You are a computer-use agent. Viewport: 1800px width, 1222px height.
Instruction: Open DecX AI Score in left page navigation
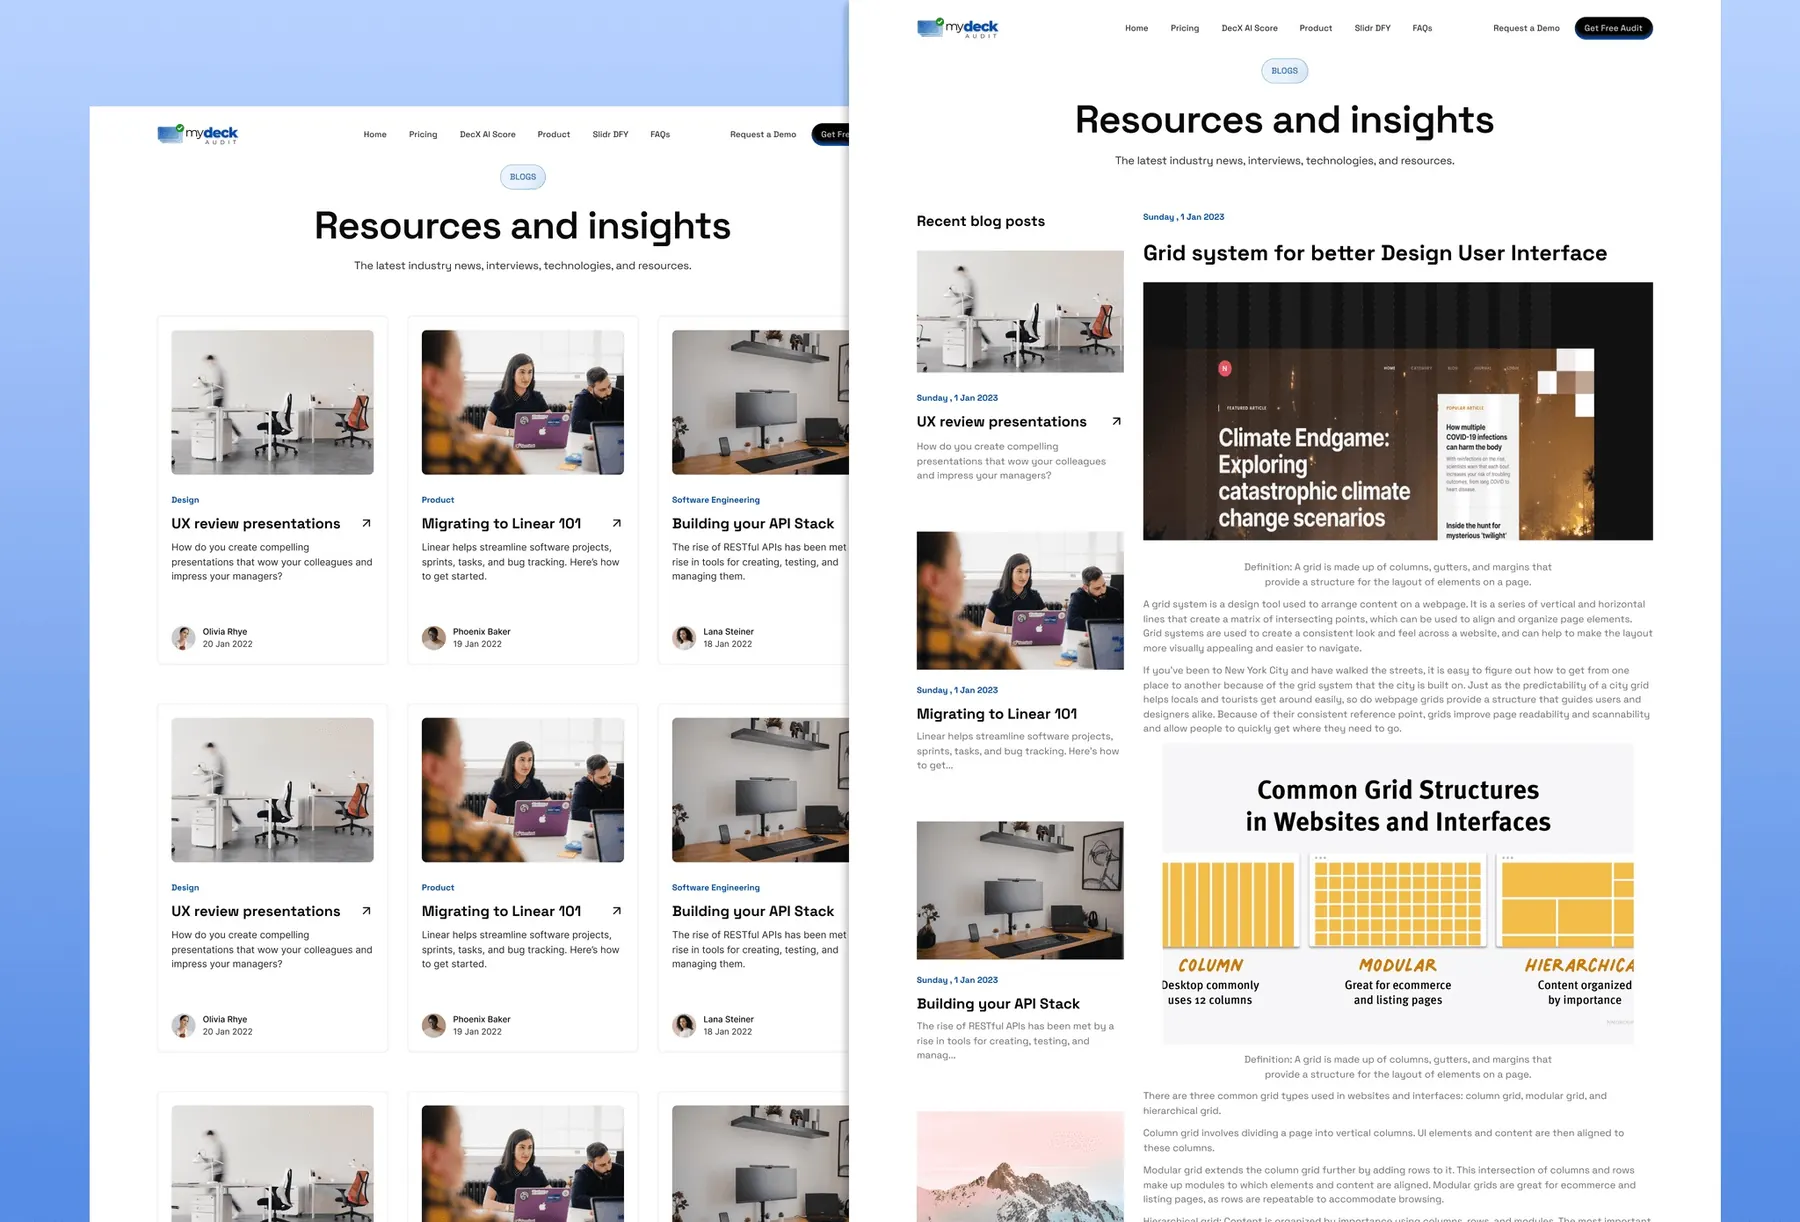click(x=488, y=134)
